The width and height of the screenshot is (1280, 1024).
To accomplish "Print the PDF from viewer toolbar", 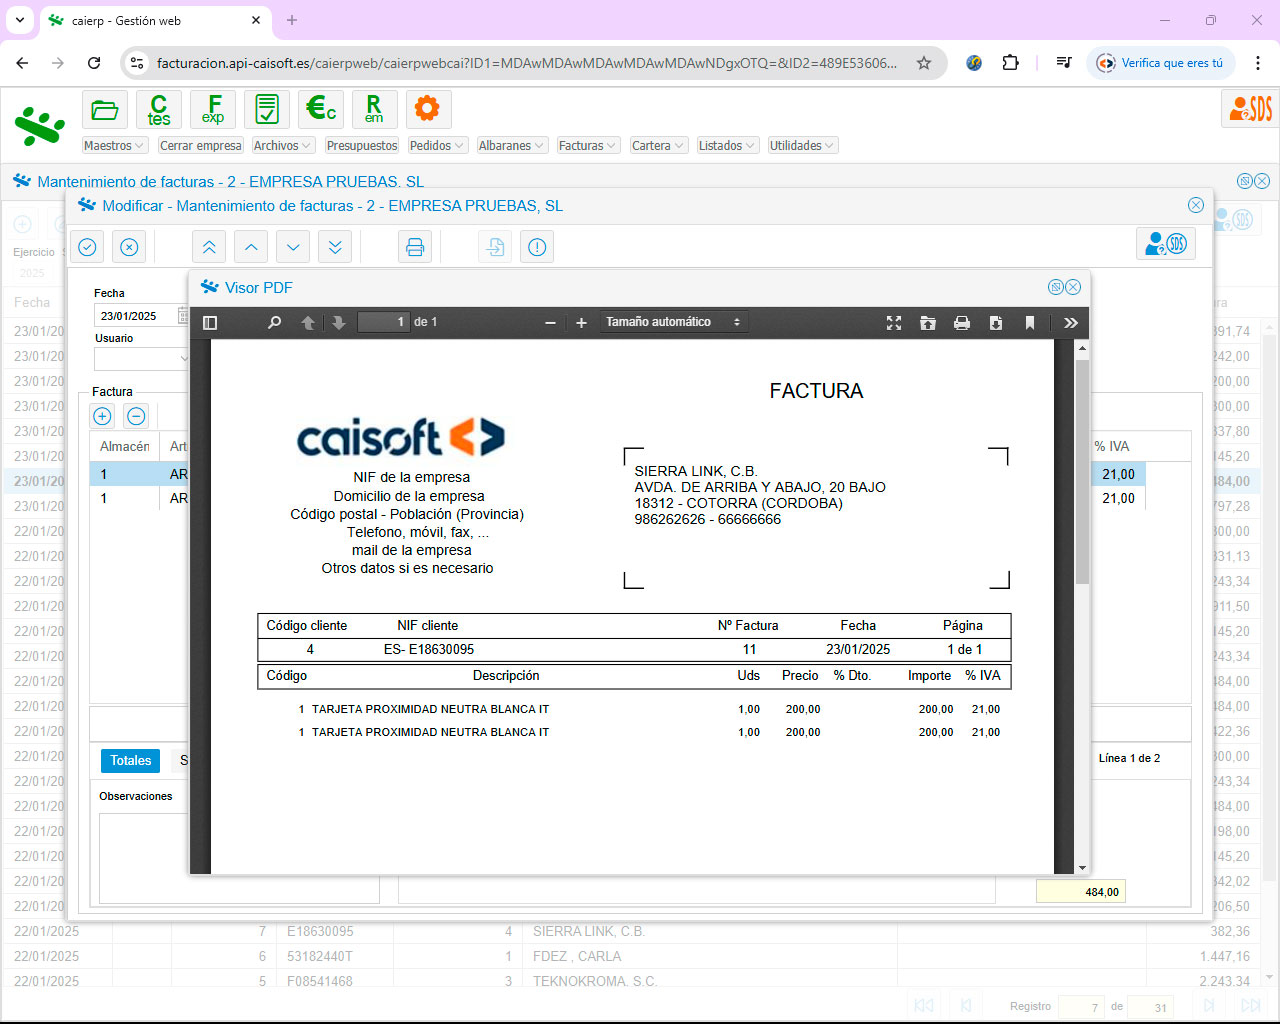I will 962,322.
